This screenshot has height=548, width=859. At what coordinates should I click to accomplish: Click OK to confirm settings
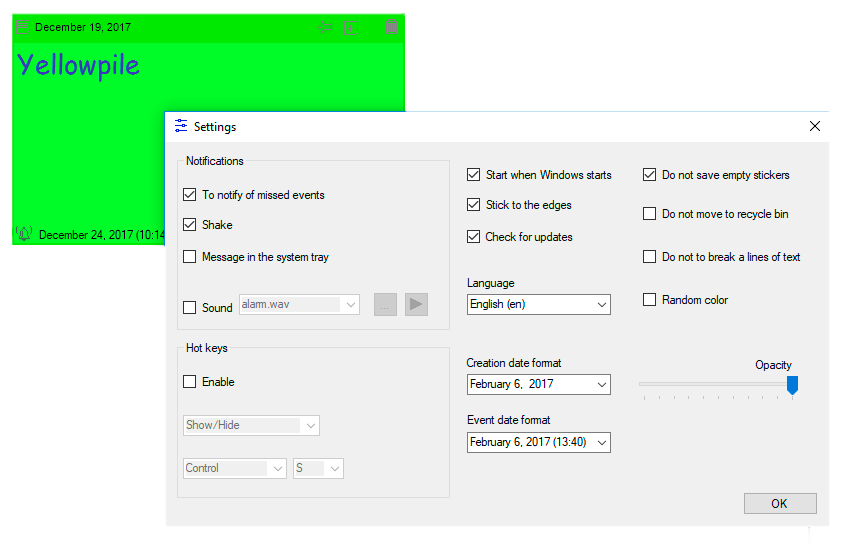tap(780, 504)
